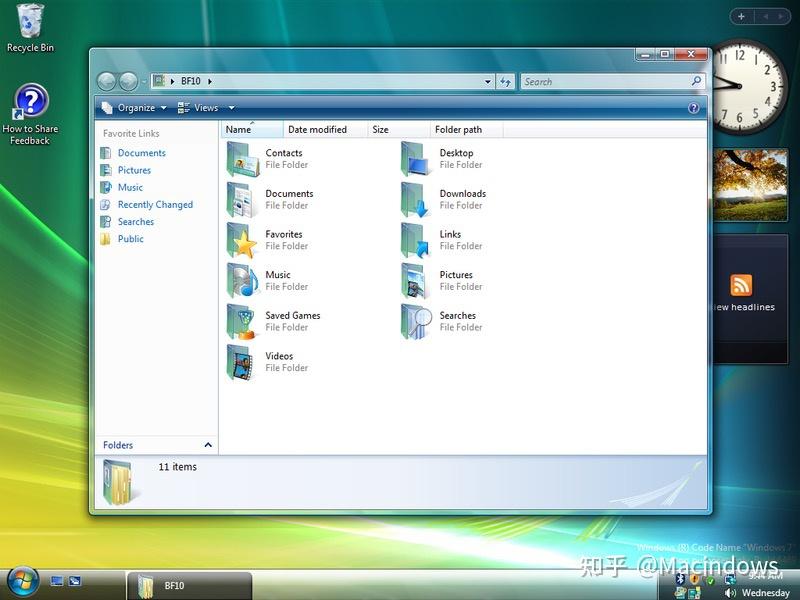This screenshot has height=600, width=800.
Task: Refresh the current folder view
Action: click(506, 81)
